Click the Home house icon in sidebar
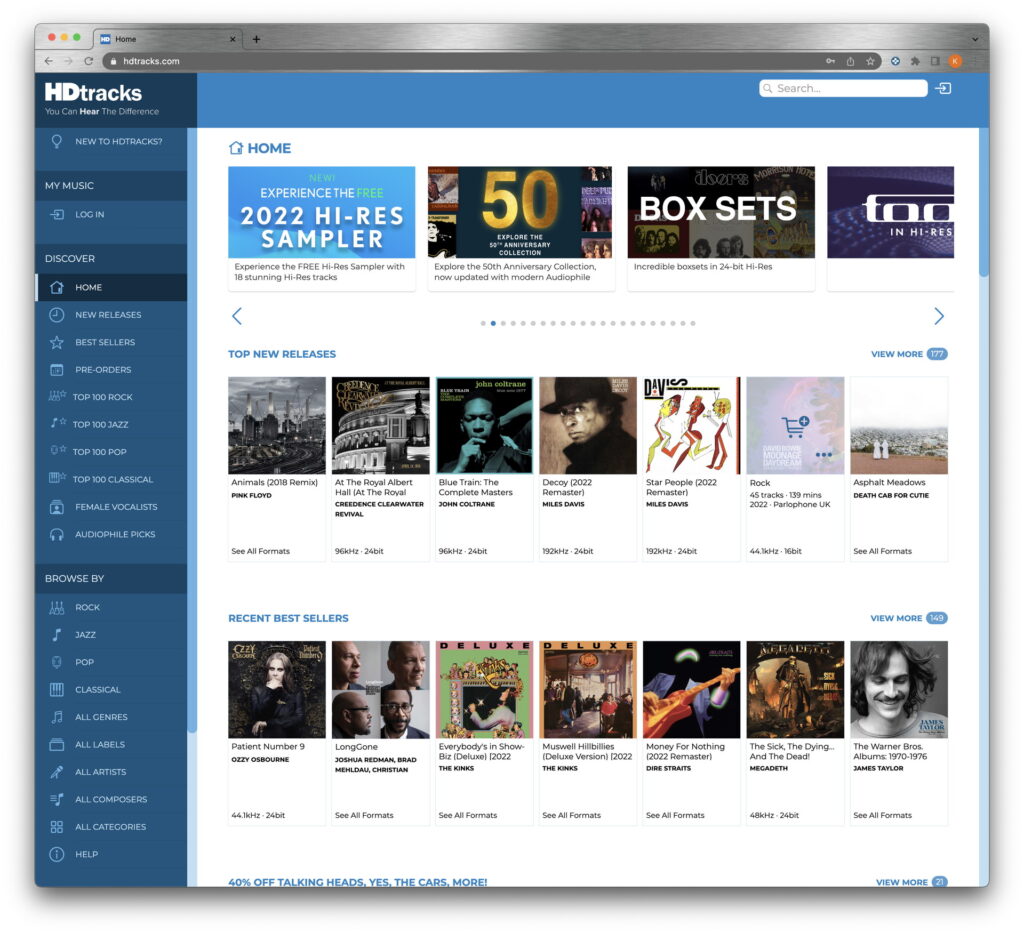Image resolution: width=1024 pixels, height=933 pixels. (57, 287)
